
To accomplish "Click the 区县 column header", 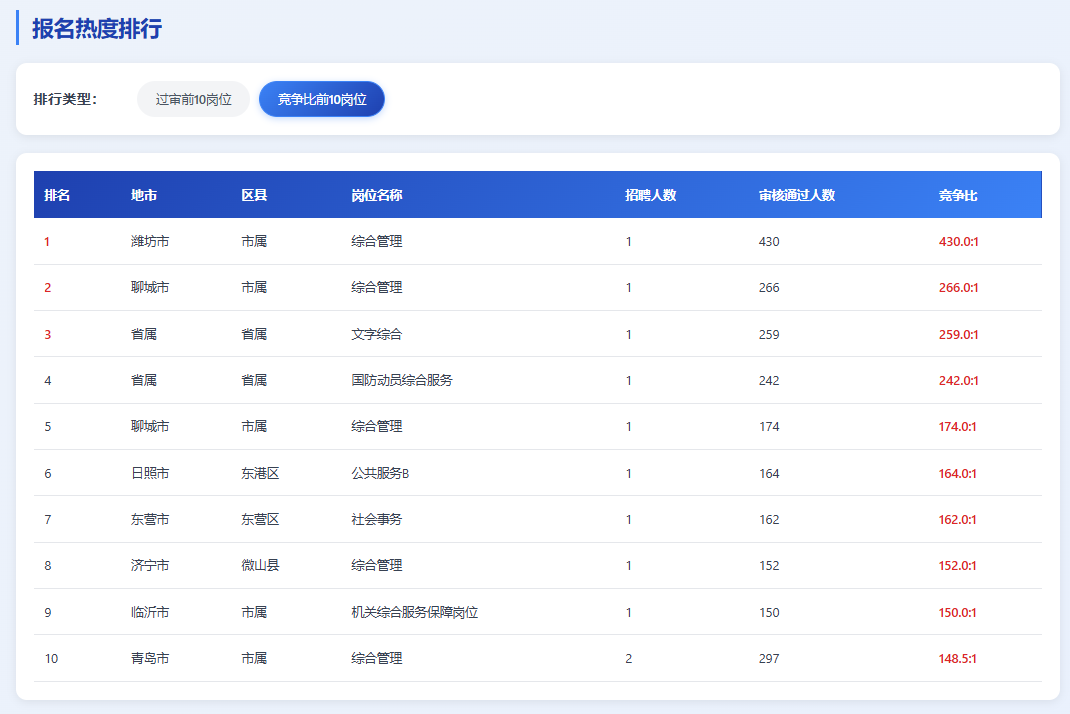I will [x=254, y=195].
